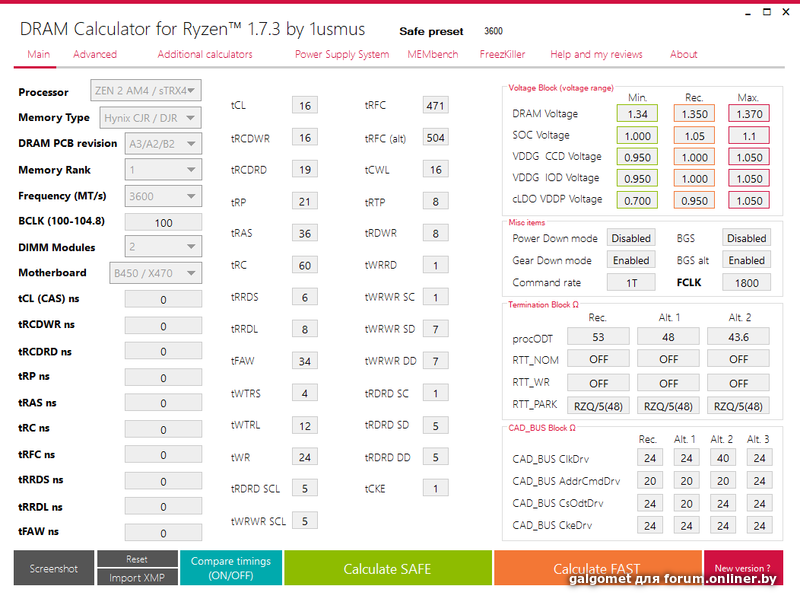Open the About tab
The image size is (800, 602).
[684, 55]
